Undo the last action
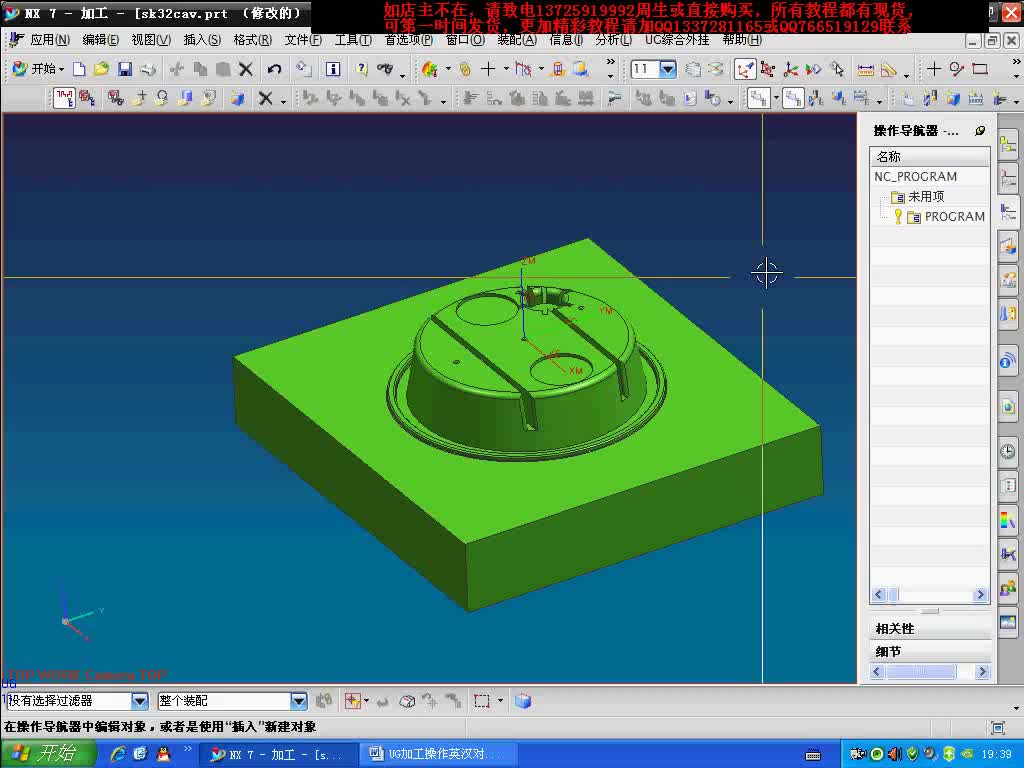1024x768 pixels. 274,69
